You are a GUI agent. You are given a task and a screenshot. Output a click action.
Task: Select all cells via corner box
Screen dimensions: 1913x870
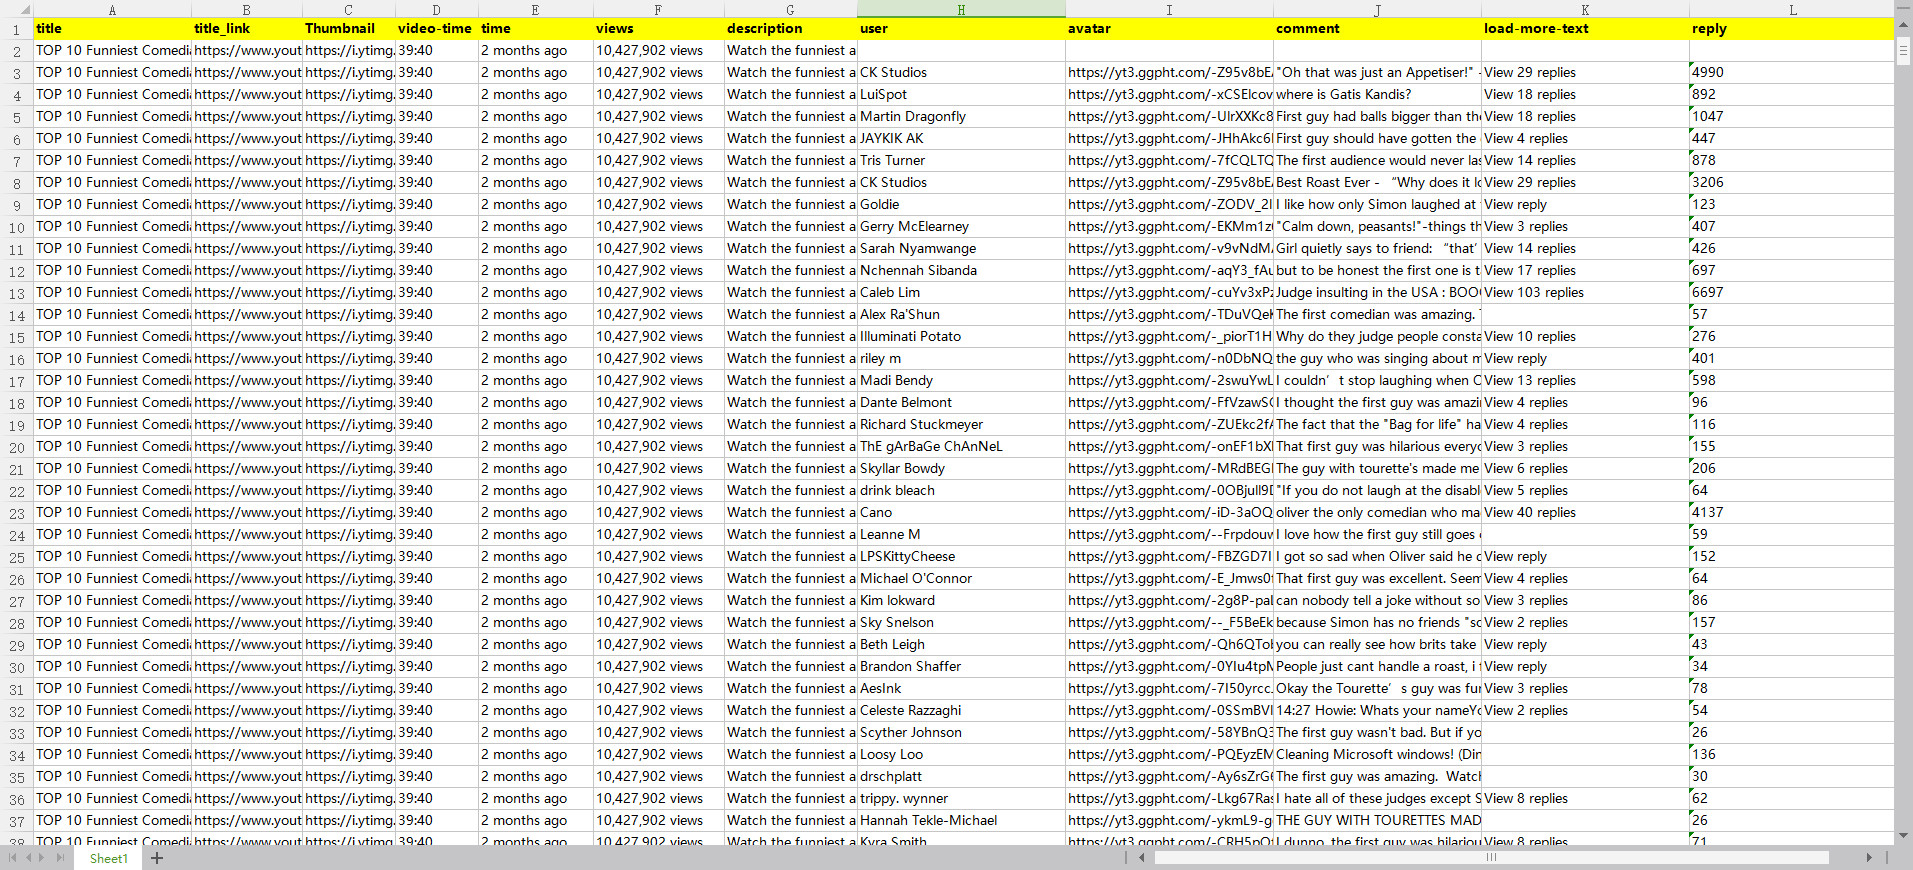[16, 9]
